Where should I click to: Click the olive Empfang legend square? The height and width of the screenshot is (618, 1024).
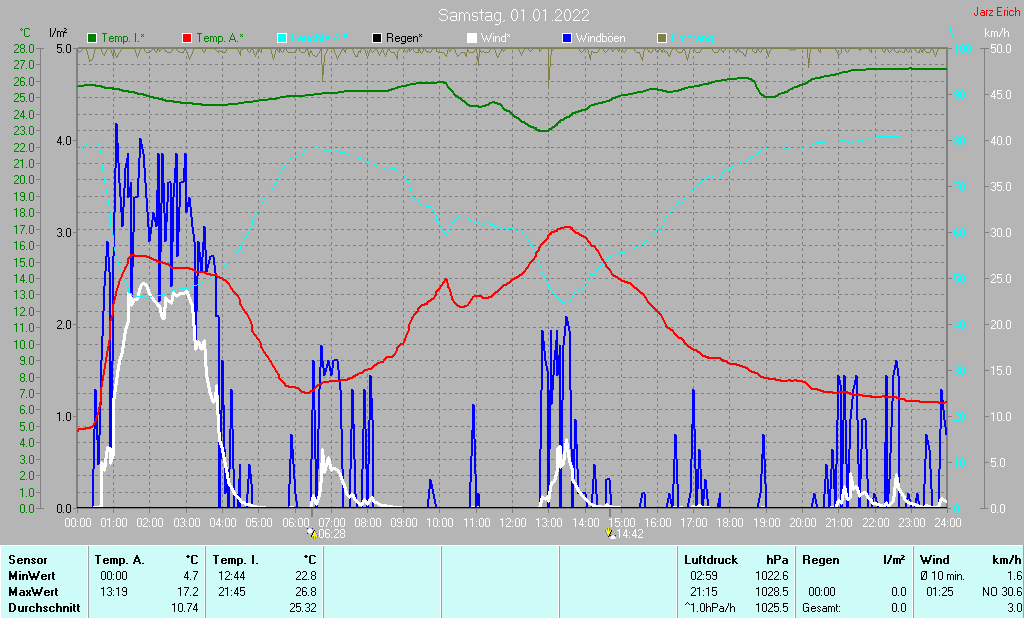coord(661,38)
